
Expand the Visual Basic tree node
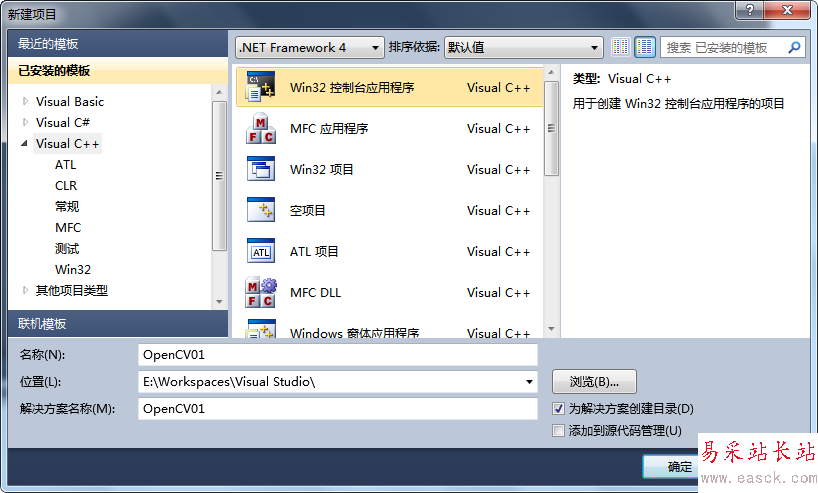25,101
